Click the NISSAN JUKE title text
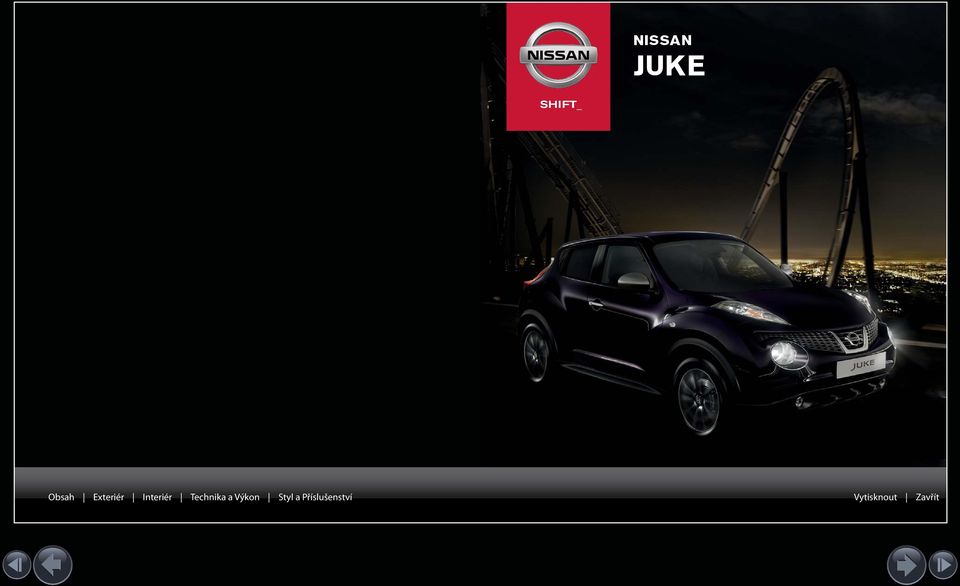Screen dimensions: 960x586 point(669,56)
